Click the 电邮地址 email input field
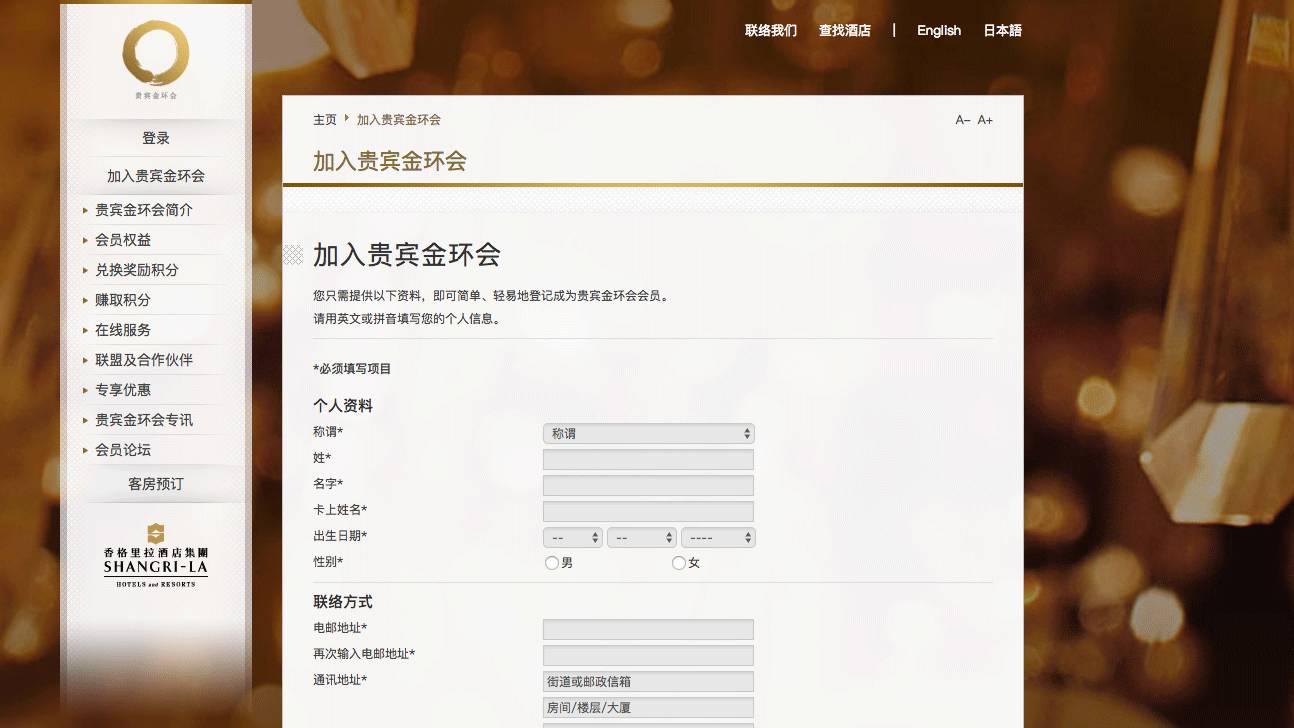The image size is (1294, 728). pyautogui.click(x=648, y=629)
